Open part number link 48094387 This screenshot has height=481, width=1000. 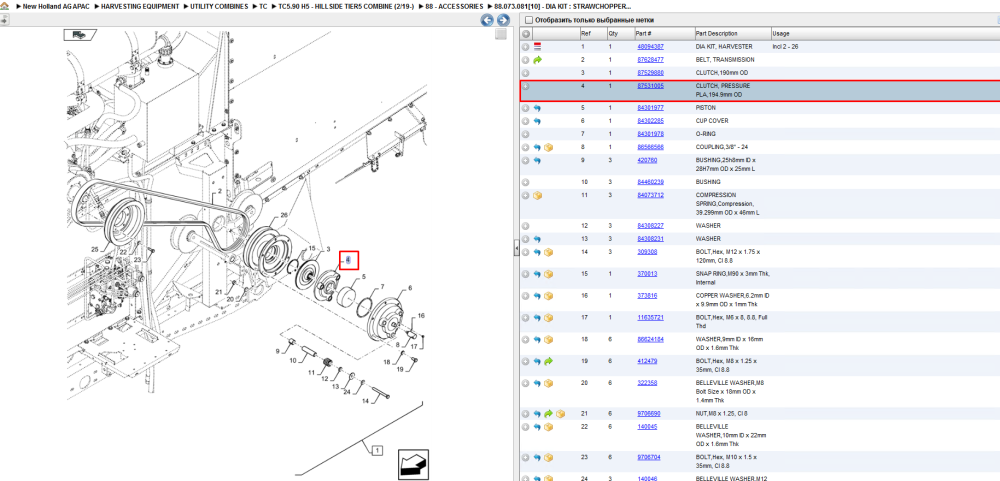point(650,47)
